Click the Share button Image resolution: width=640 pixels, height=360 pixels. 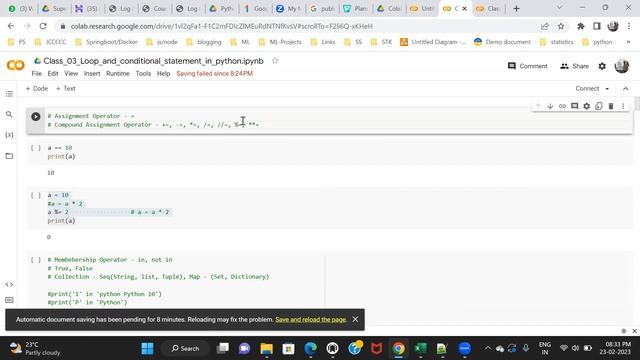(x=574, y=66)
